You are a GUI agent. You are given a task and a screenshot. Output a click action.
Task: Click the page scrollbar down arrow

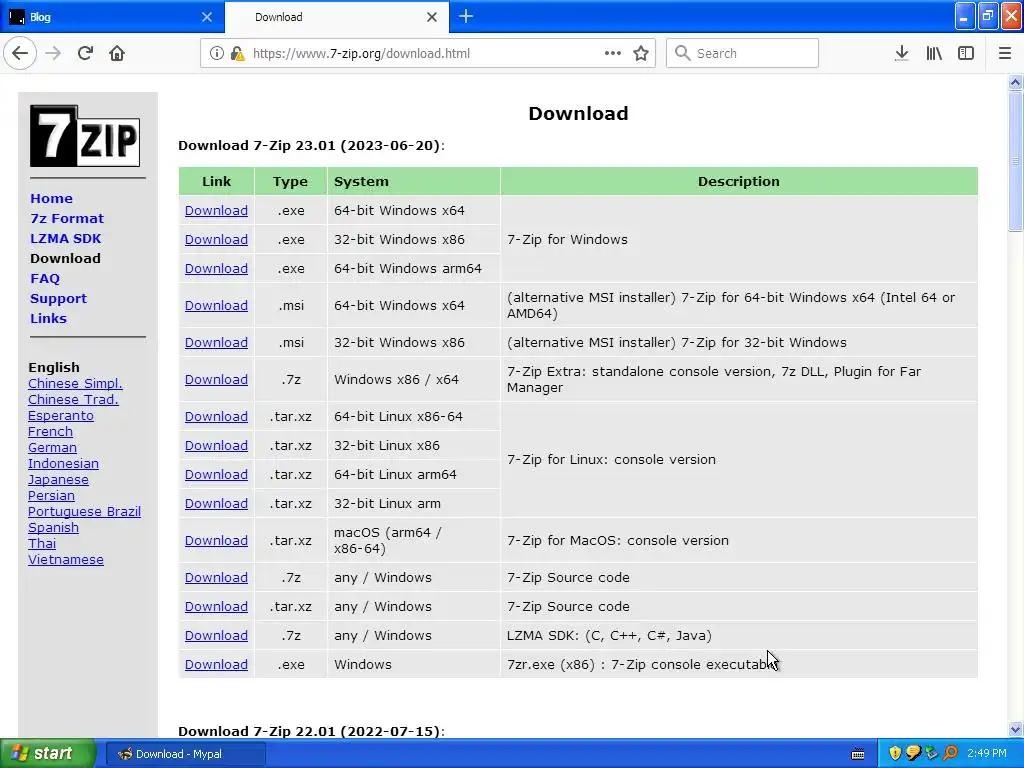tap(1016, 729)
